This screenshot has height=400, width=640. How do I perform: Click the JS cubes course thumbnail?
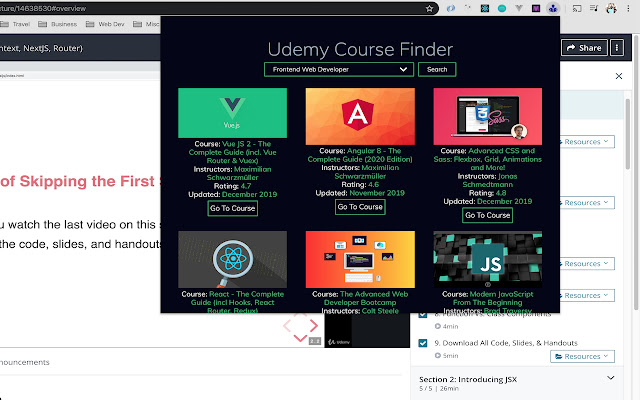[488, 260]
